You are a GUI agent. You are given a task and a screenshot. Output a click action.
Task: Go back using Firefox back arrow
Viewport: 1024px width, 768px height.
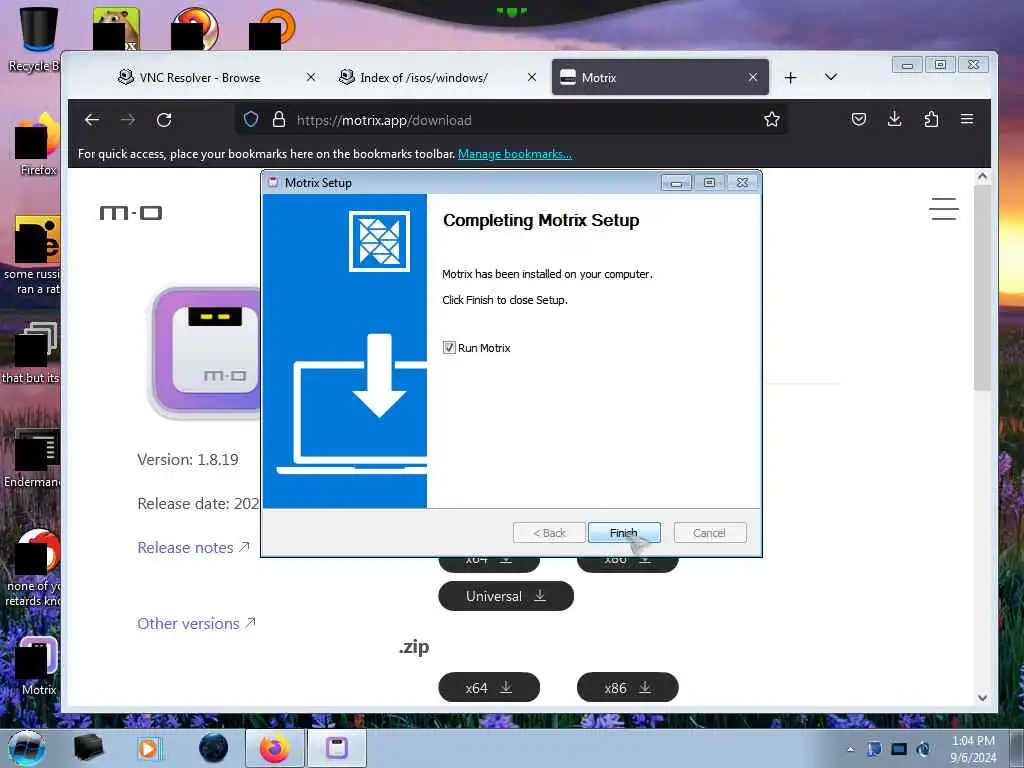click(92, 120)
